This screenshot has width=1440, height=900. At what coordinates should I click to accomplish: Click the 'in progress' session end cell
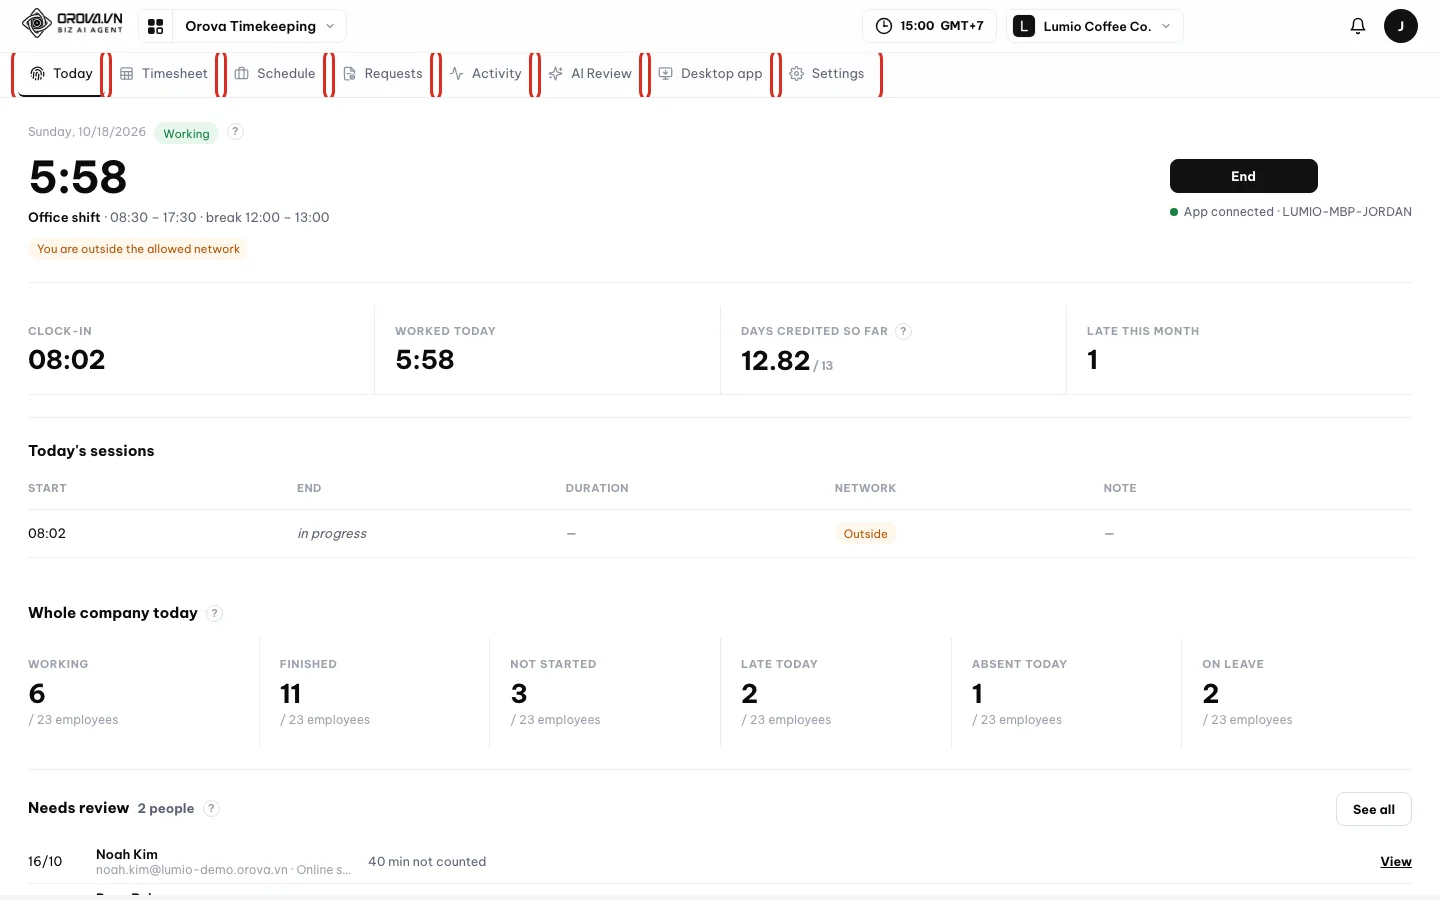pyautogui.click(x=332, y=534)
